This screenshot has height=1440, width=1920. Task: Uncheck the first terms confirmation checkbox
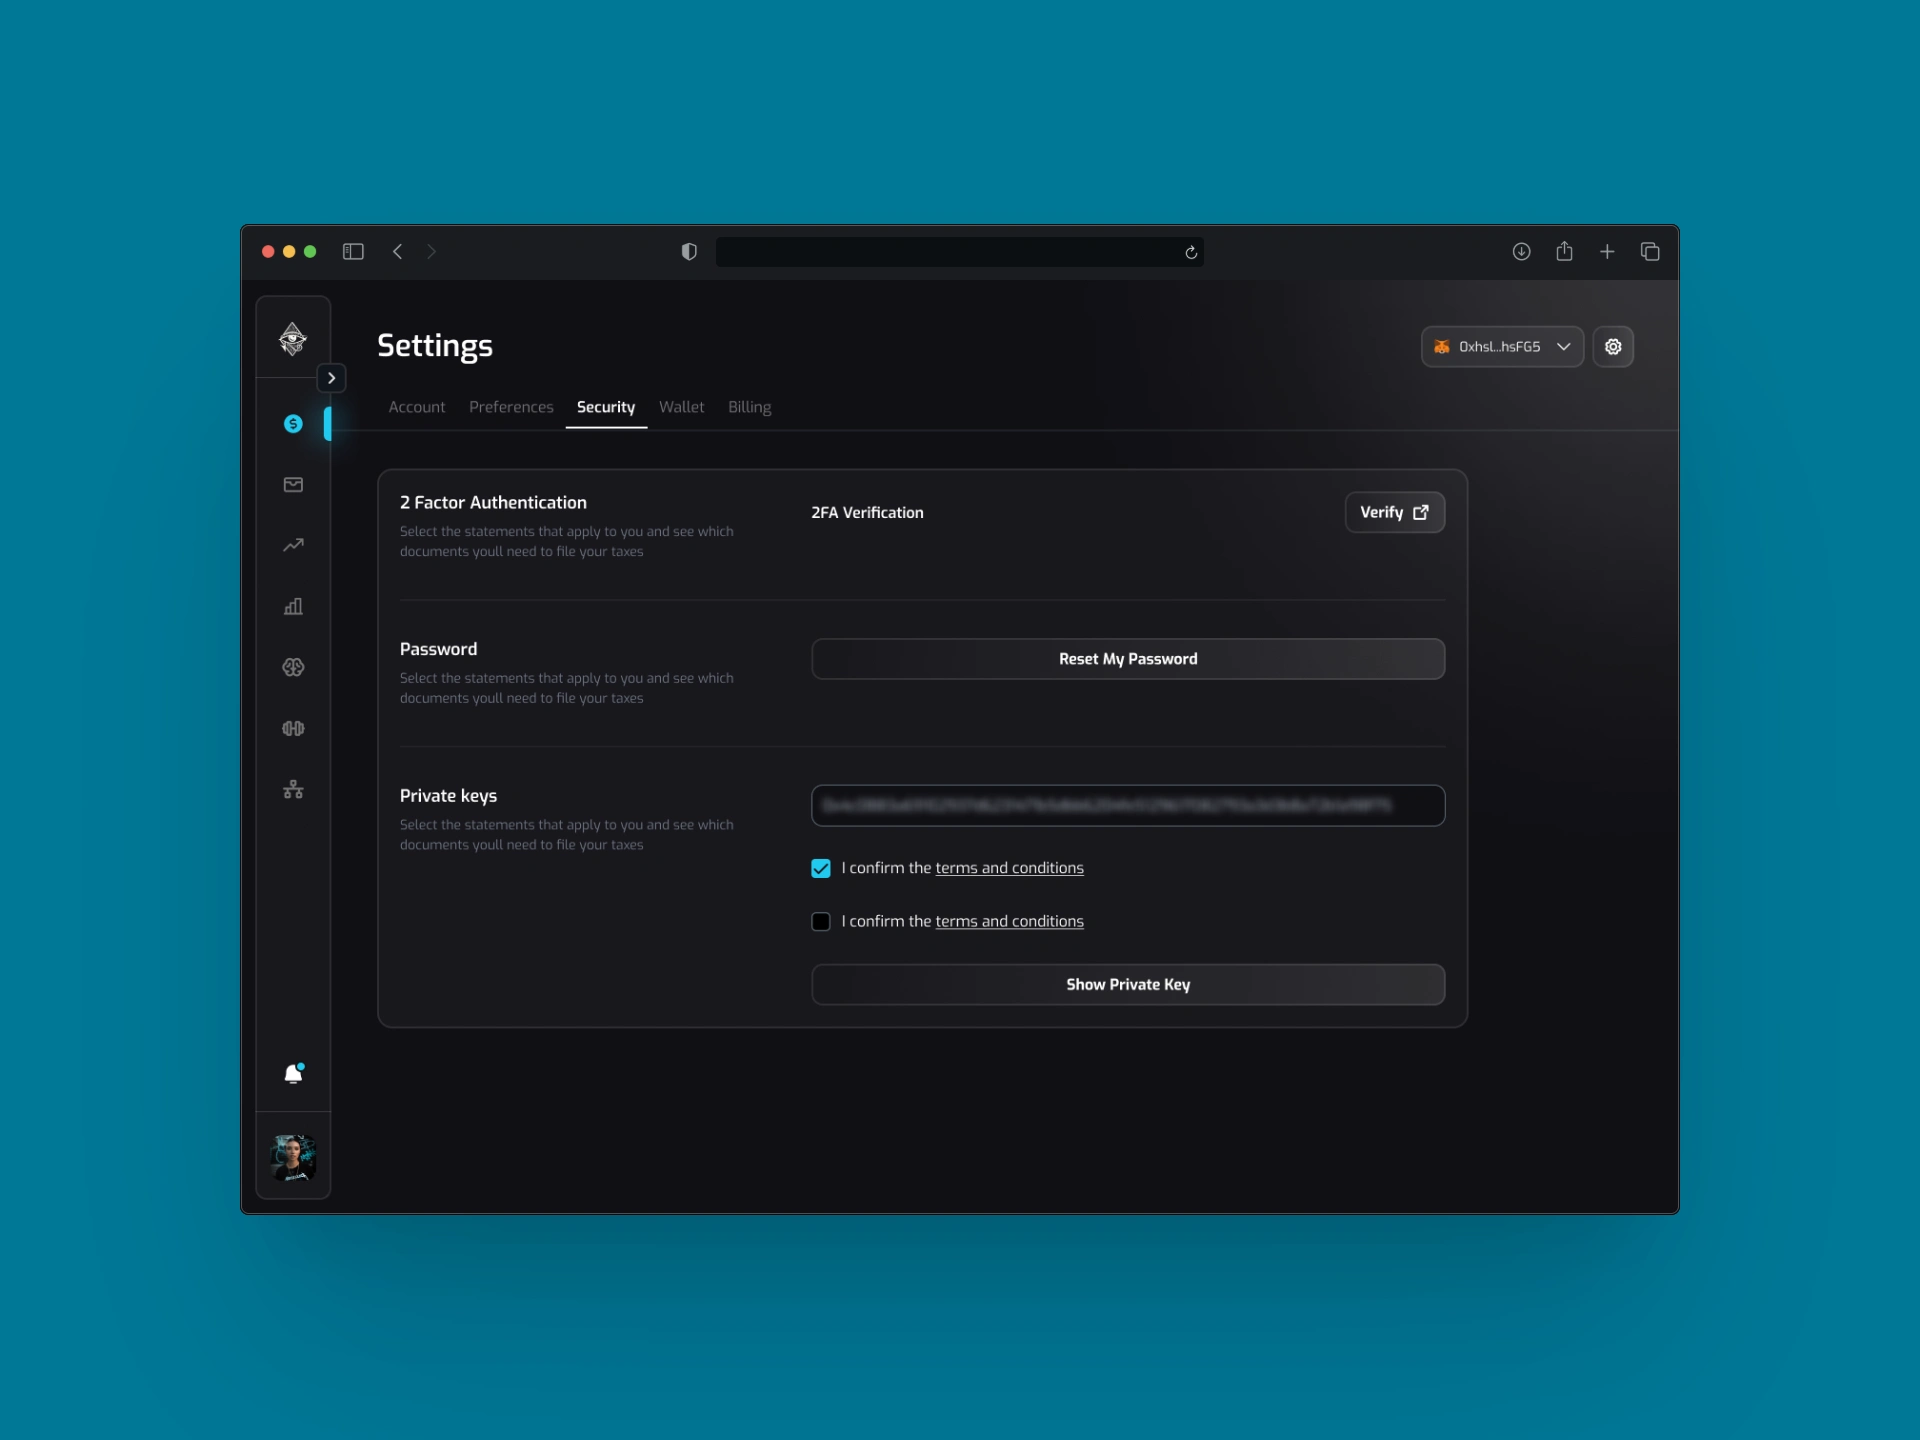[x=821, y=868]
